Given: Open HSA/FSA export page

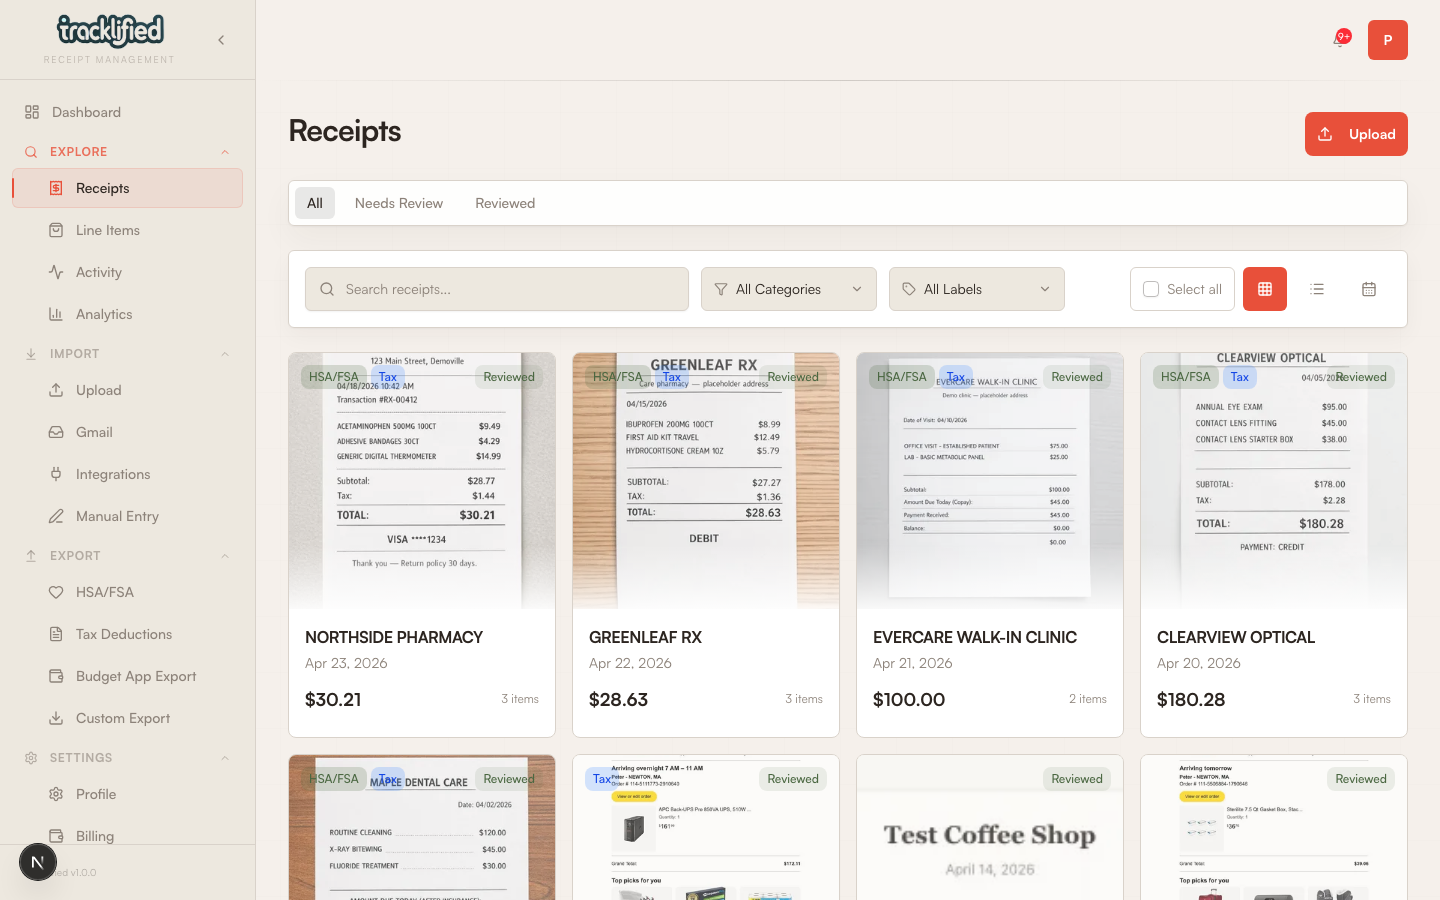Looking at the screenshot, I should tap(127, 592).
